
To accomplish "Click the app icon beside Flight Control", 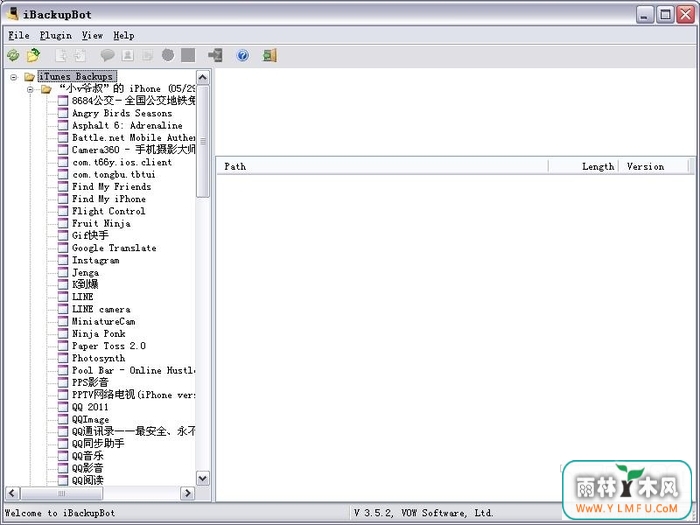I will 63,211.
